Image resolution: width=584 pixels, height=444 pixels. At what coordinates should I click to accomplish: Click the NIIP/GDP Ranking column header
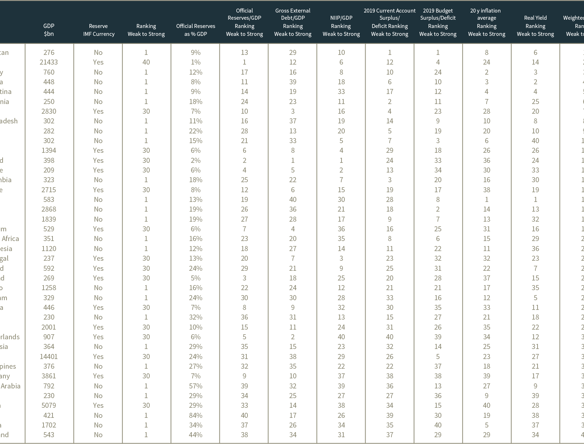click(x=341, y=26)
